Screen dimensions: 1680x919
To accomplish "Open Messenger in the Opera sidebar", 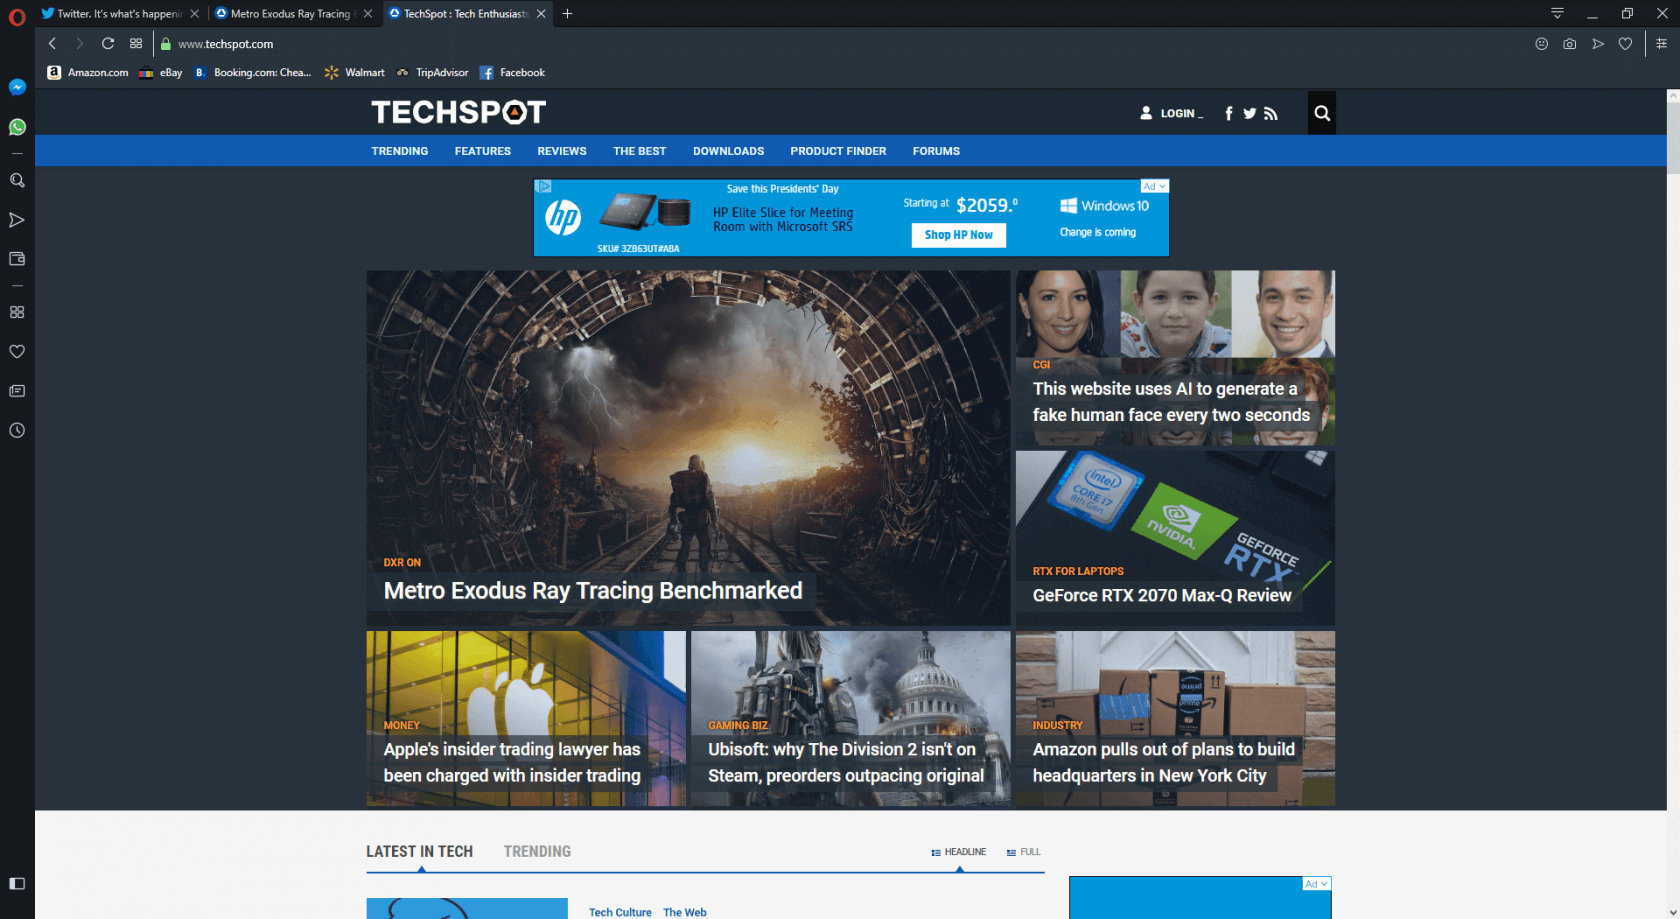I will 17,87.
